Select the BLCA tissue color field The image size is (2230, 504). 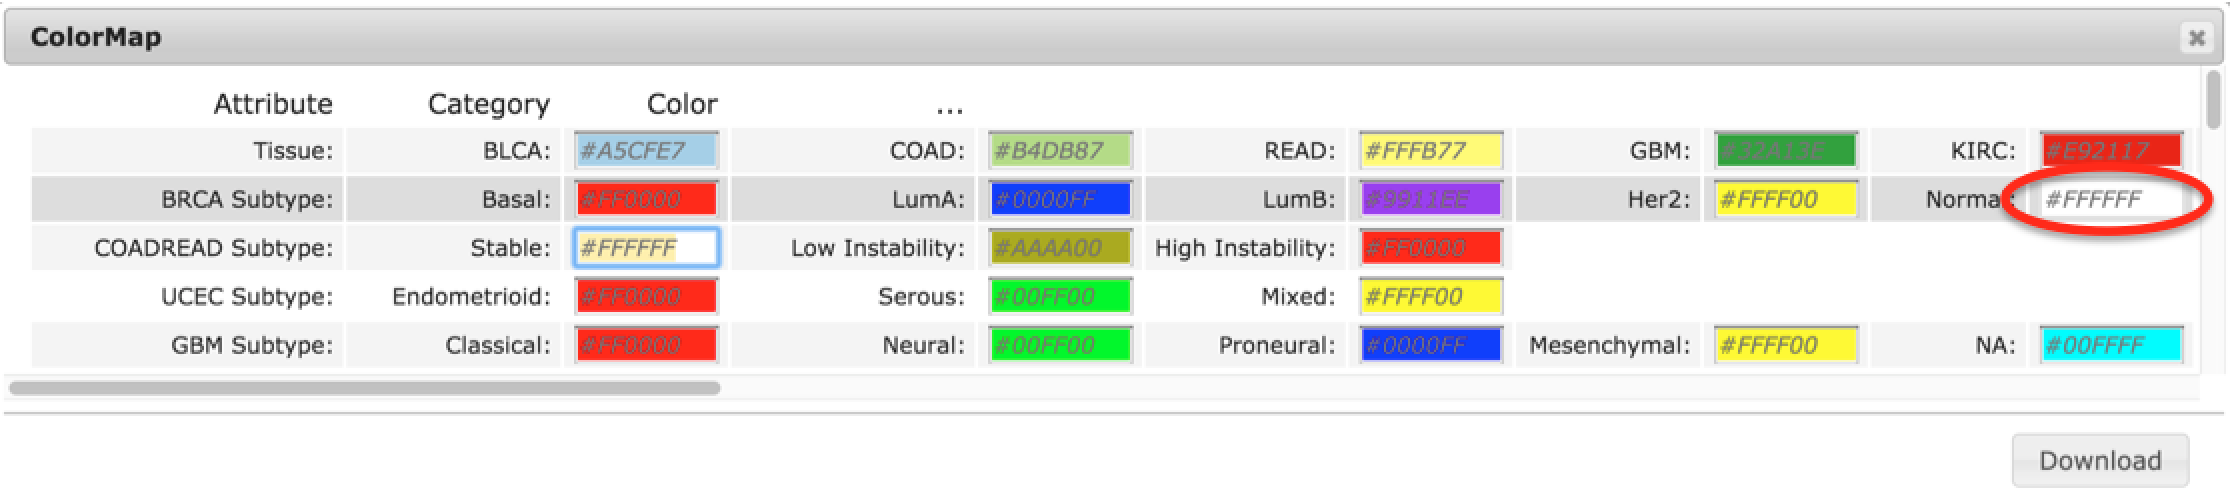click(x=646, y=151)
